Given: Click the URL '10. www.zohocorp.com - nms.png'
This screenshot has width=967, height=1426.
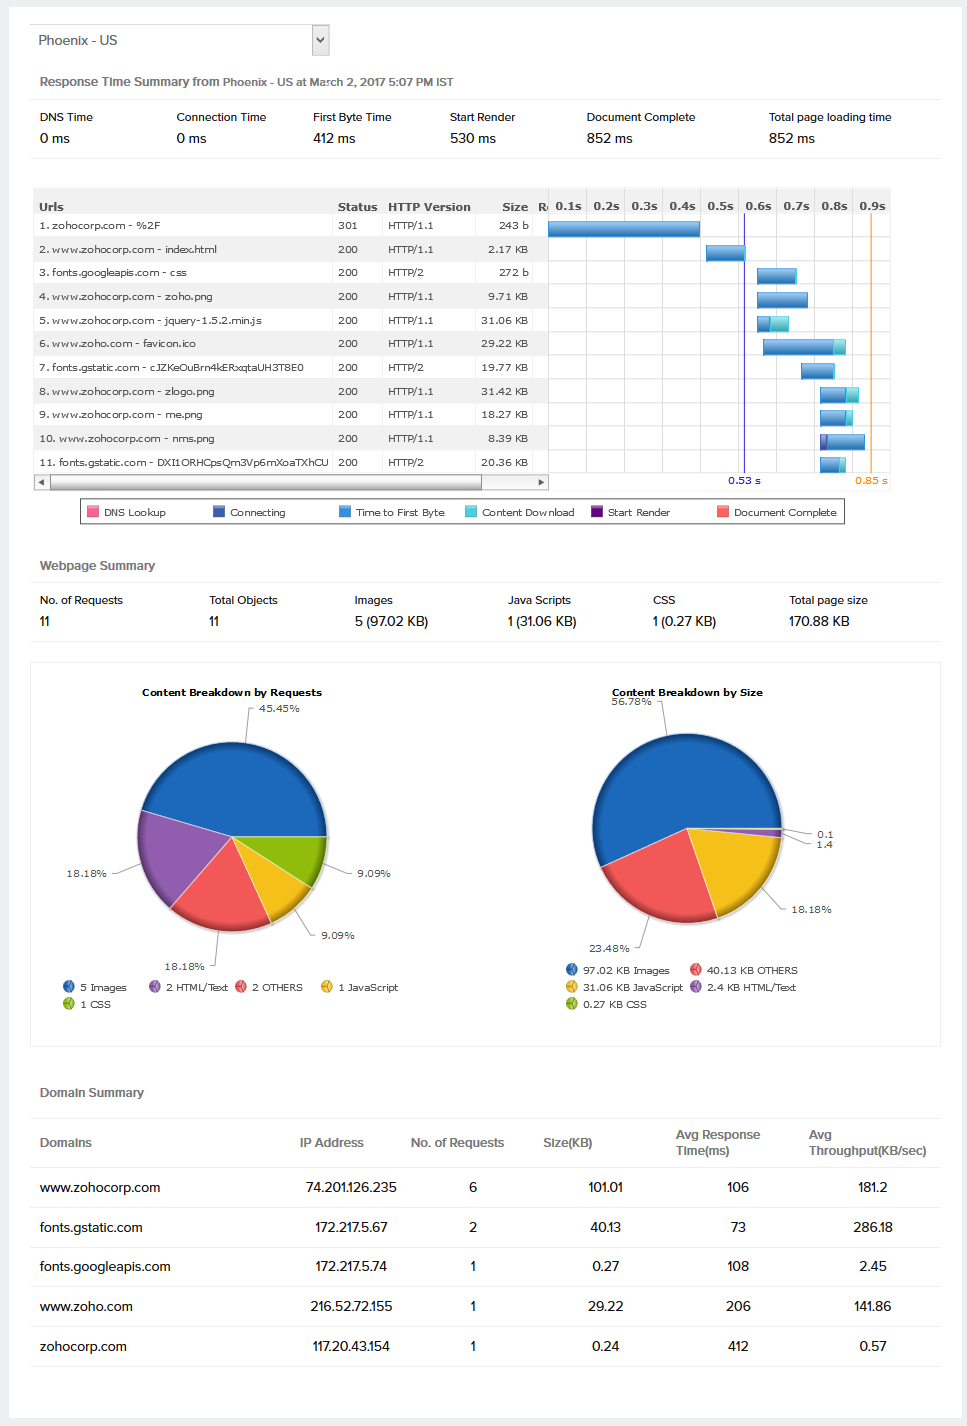Looking at the screenshot, I should (x=127, y=439).
